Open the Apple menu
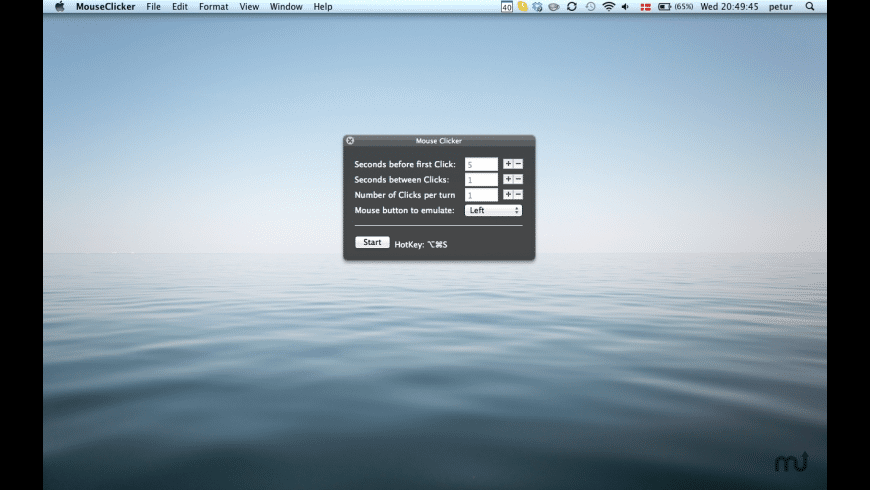The height and width of the screenshot is (490, 870). point(60,6)
